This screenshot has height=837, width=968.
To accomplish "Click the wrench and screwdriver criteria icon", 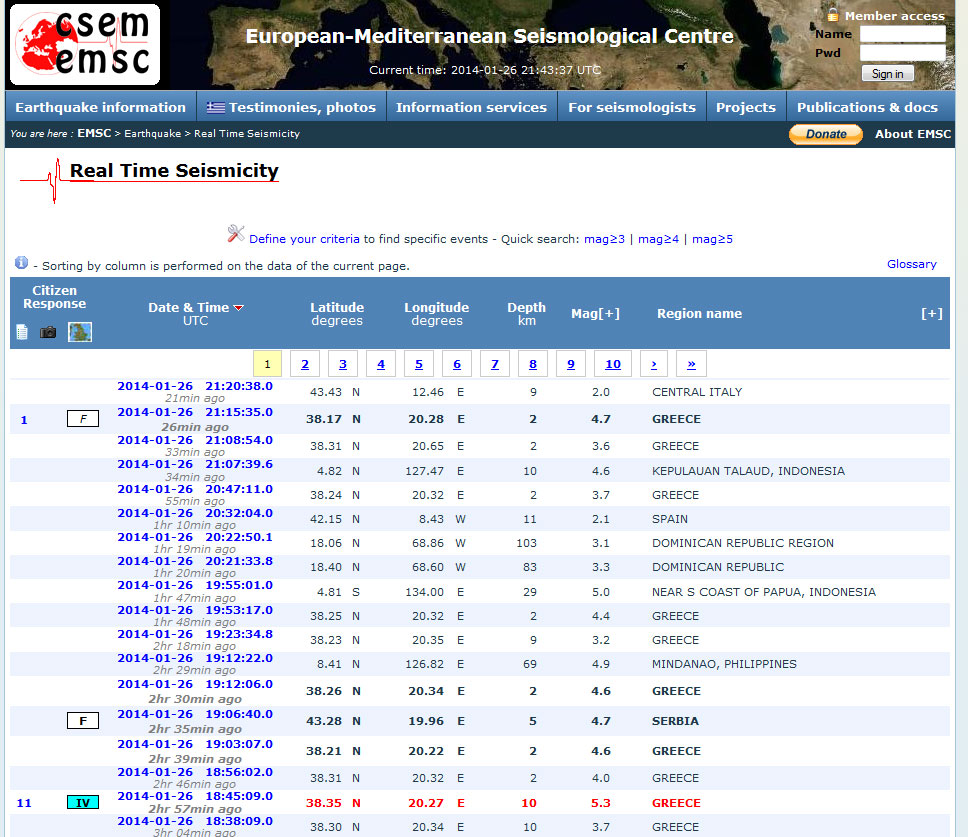I will [236, 234].
